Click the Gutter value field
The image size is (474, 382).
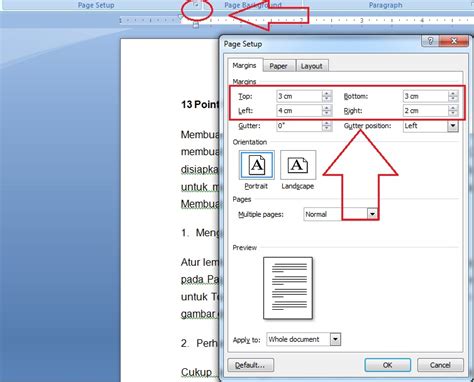[299, 126]
